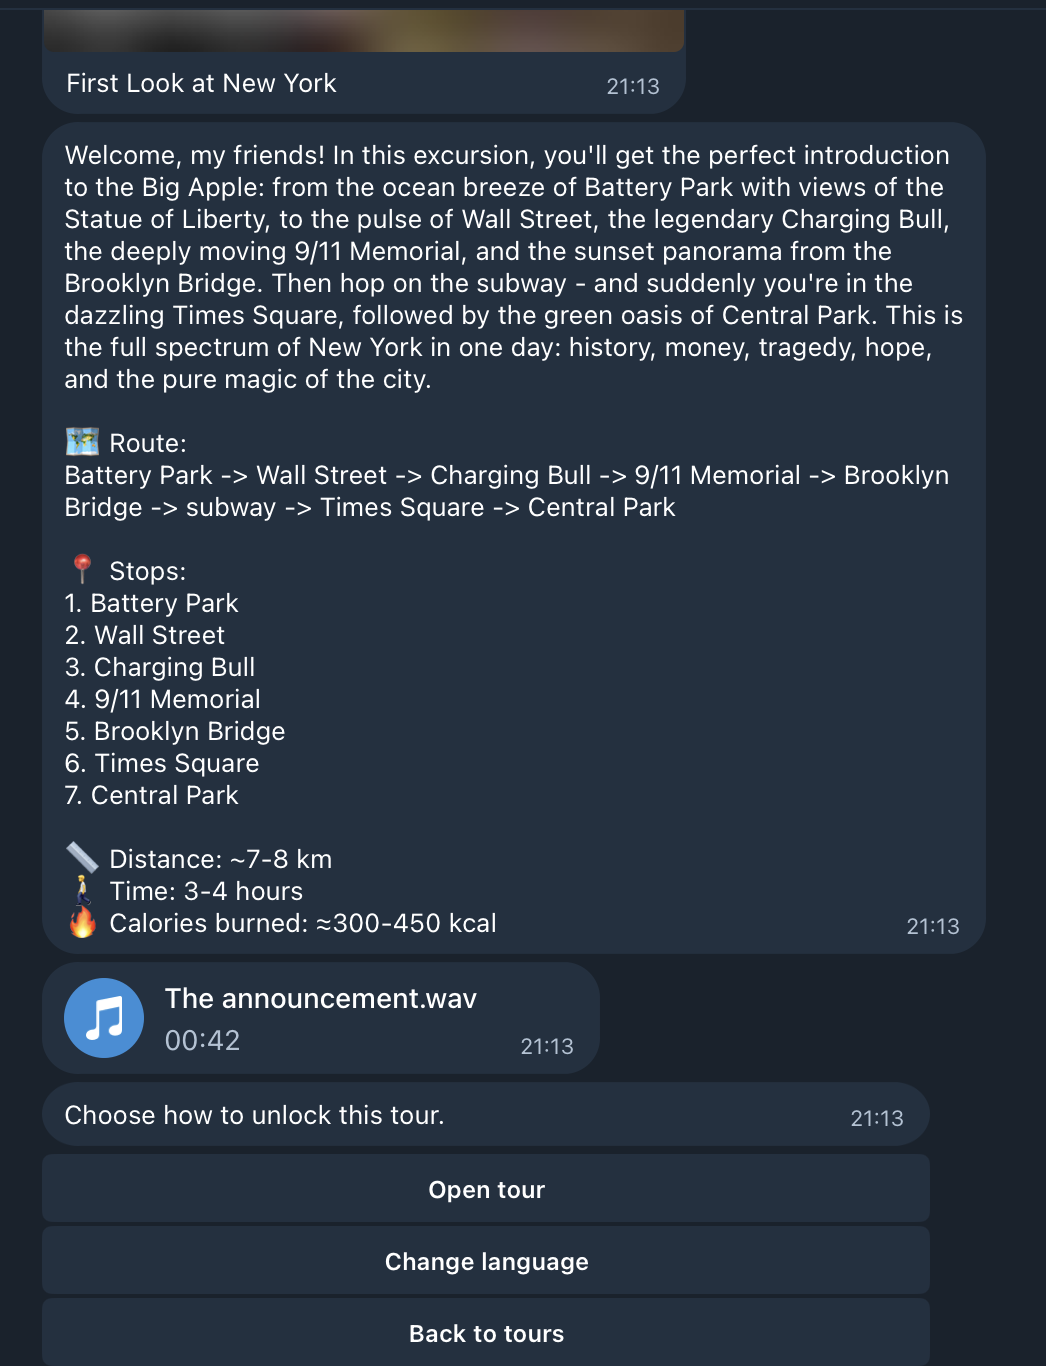The image size is (1046, 1366).
Task: Click the 1. Battery Park stop line
Action: tap(151, 603)
